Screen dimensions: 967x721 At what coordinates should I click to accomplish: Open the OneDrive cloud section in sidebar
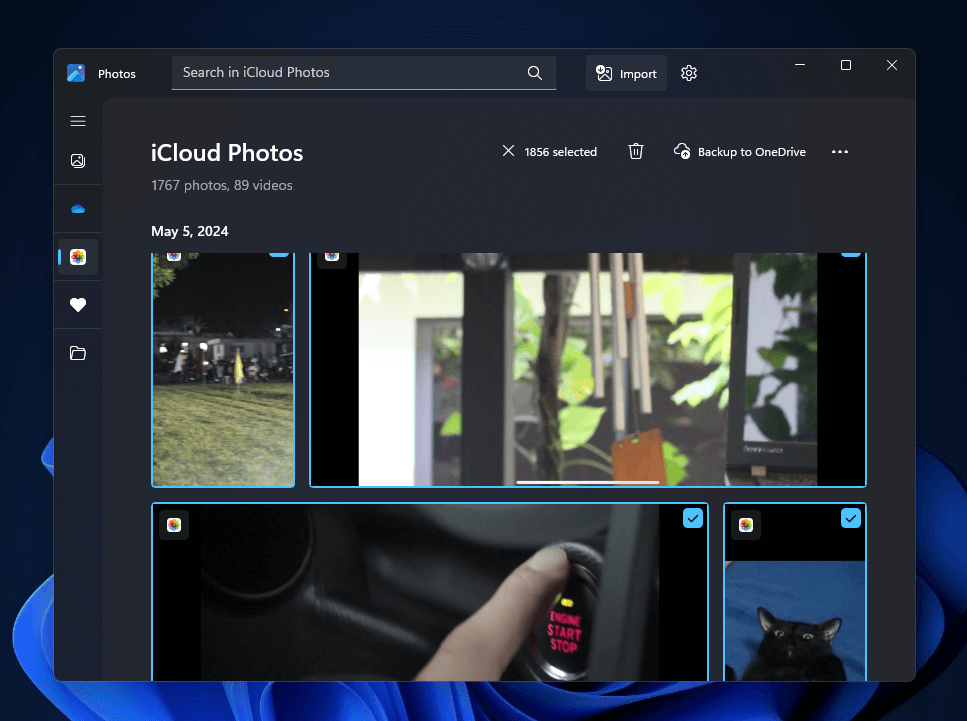point(78,208)
